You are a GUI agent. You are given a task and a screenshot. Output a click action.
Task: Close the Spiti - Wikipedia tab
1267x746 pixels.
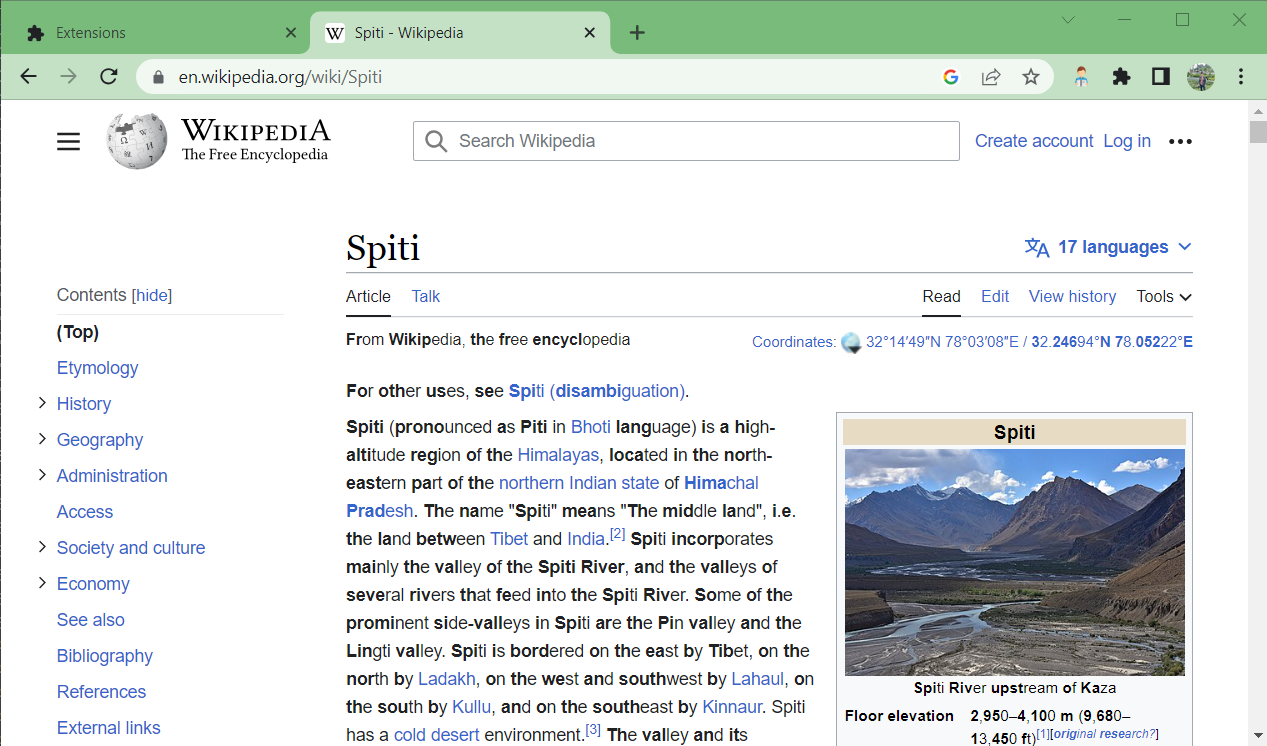click(590, 33)
